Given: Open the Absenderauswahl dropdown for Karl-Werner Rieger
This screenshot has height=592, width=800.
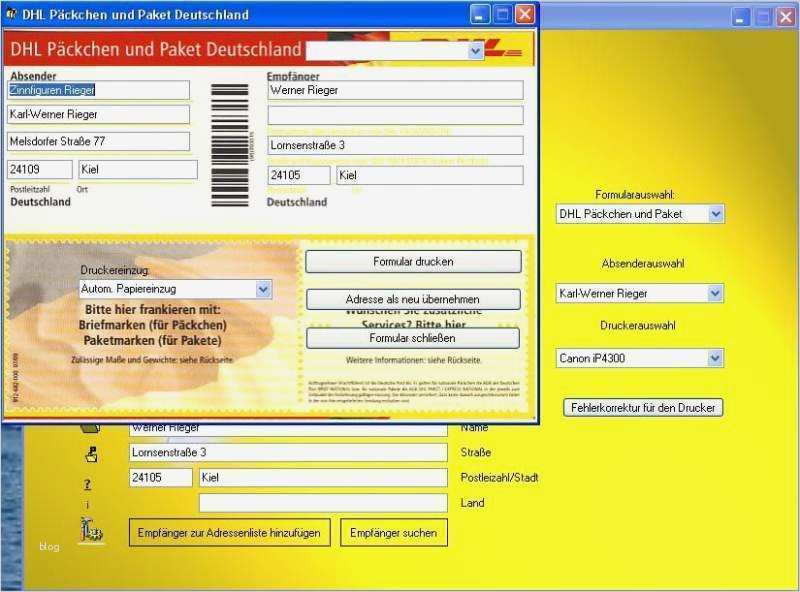Looking at the screenshot, I should point(714,293).
